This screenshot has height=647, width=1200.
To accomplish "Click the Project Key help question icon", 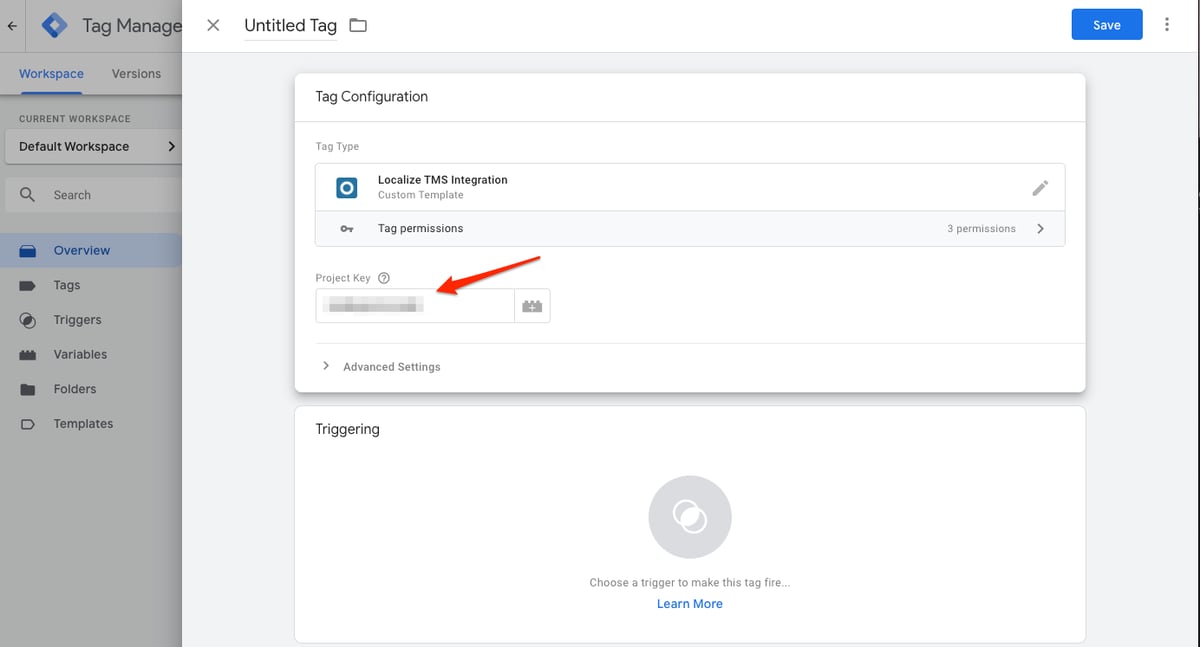I will coord(384,278).
